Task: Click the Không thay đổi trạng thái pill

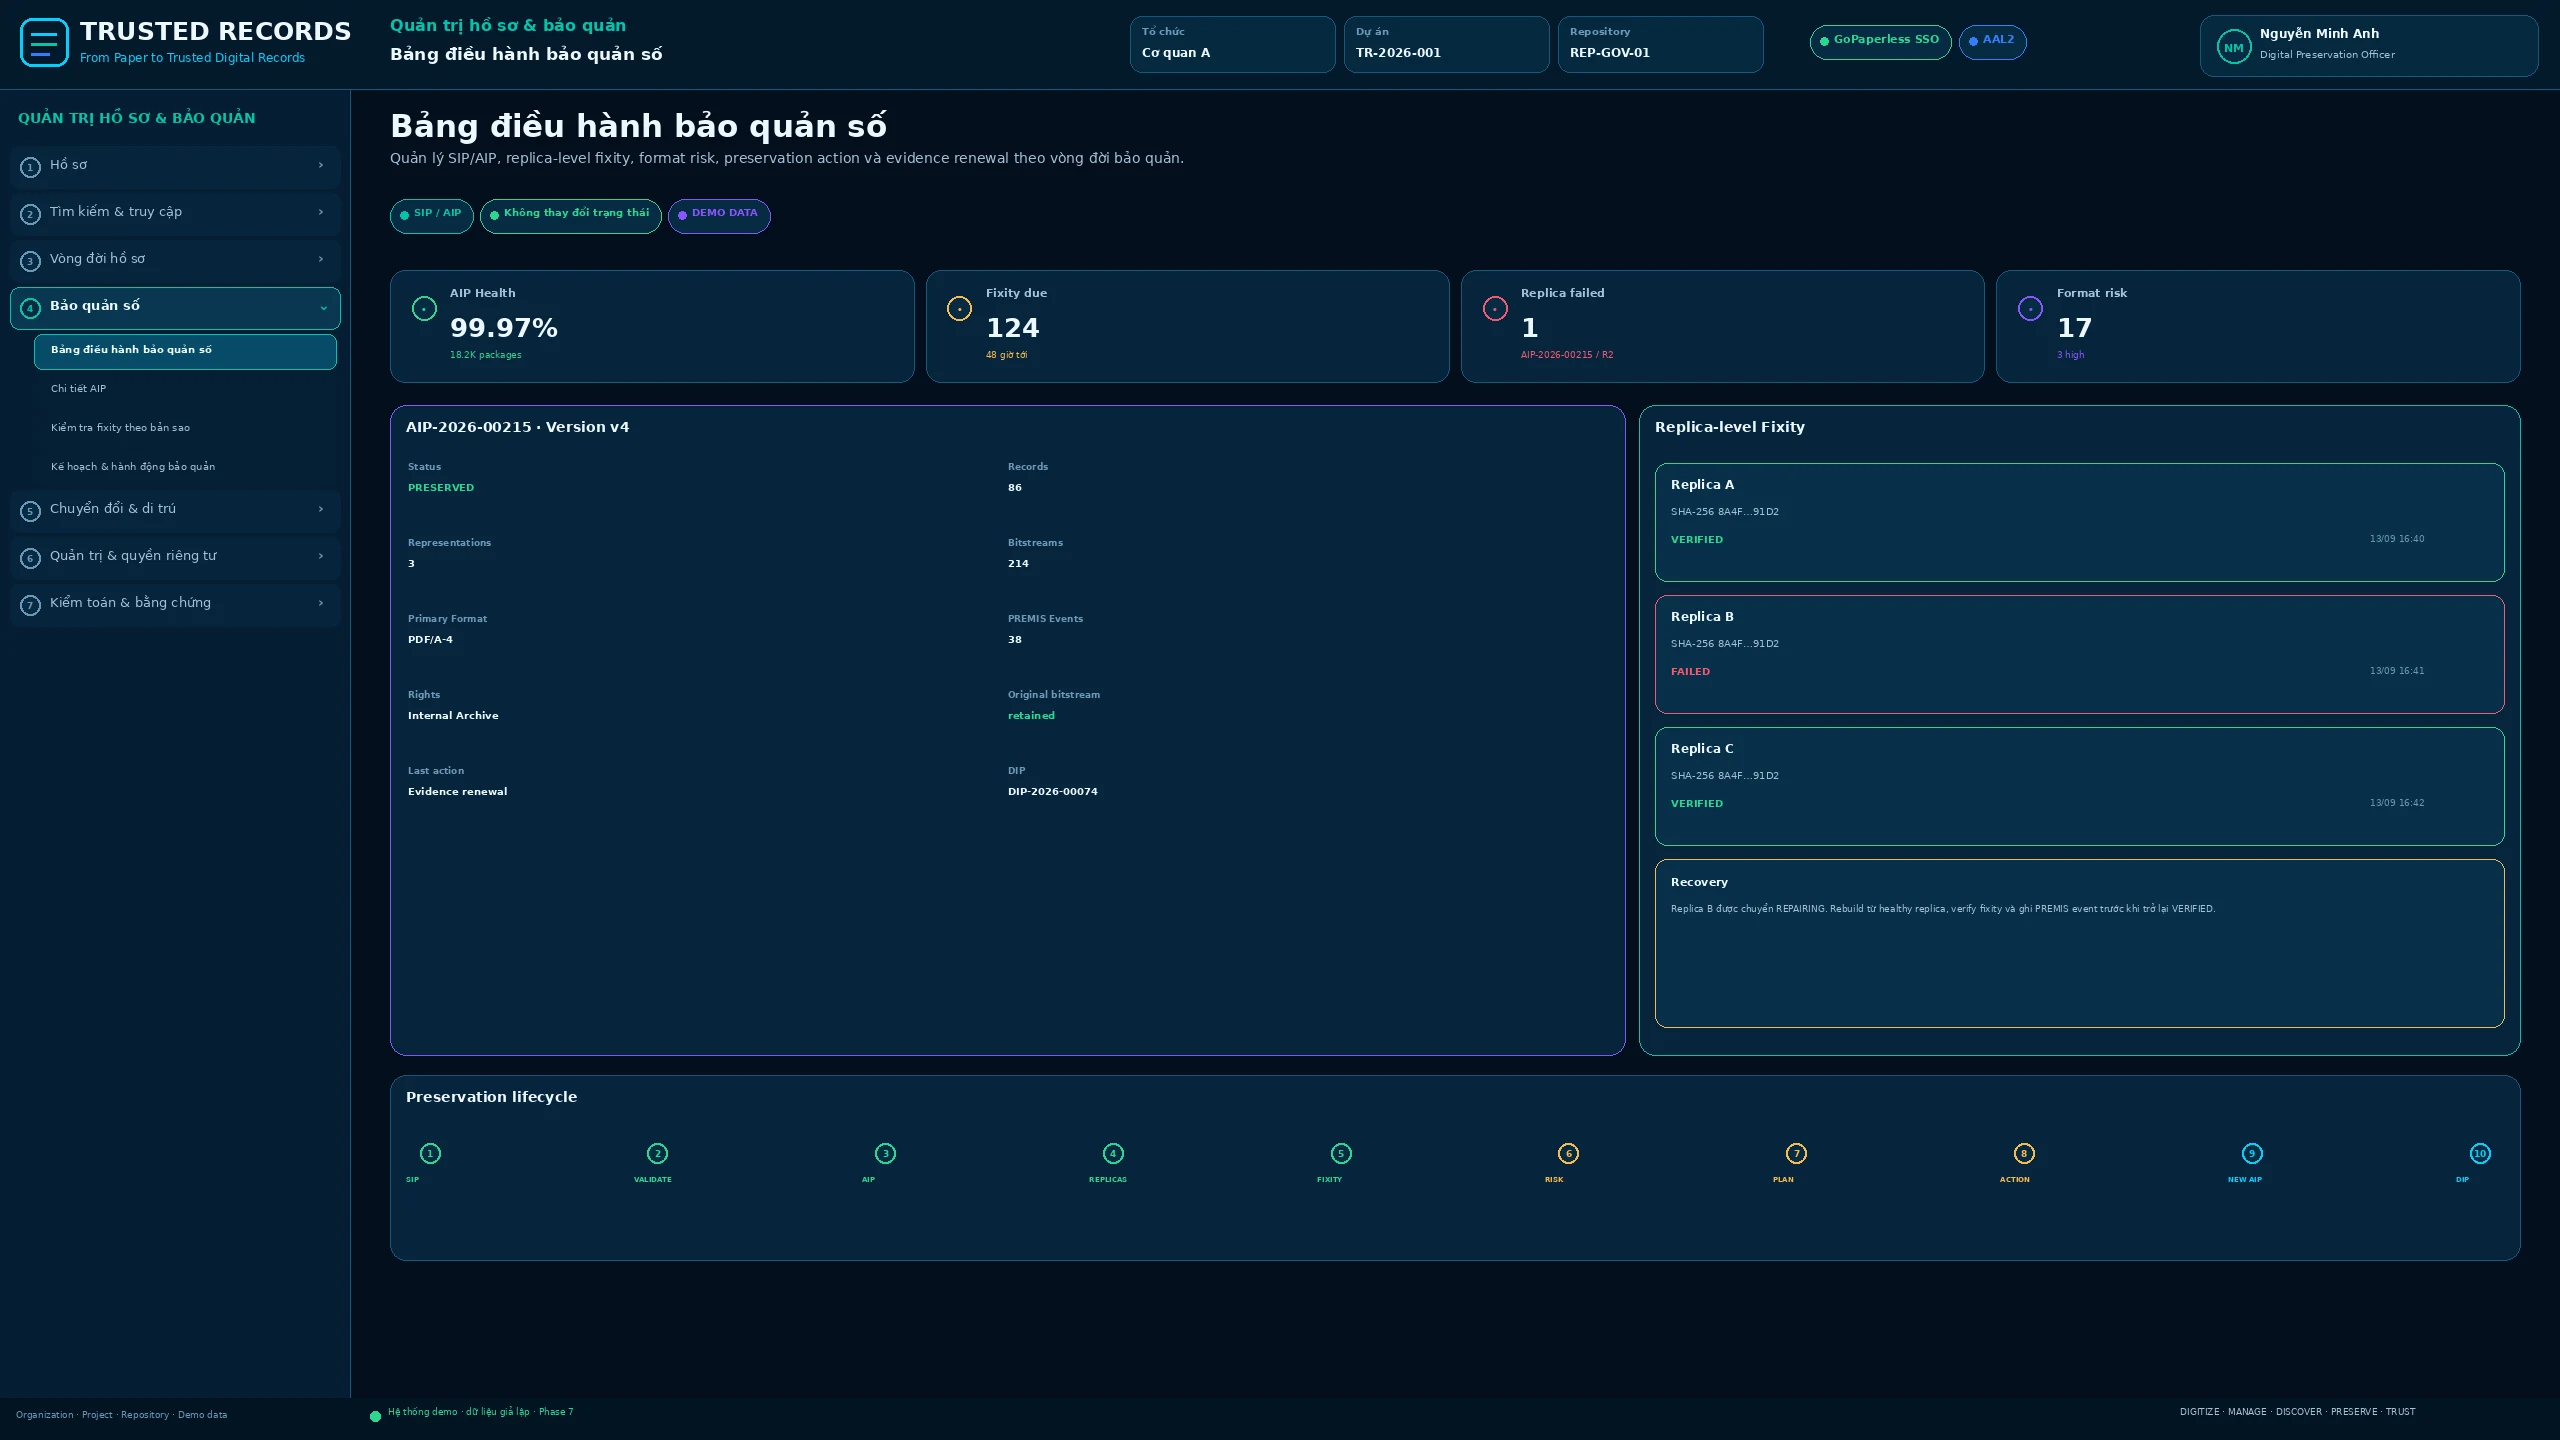Action: click(x=570, y=215)
